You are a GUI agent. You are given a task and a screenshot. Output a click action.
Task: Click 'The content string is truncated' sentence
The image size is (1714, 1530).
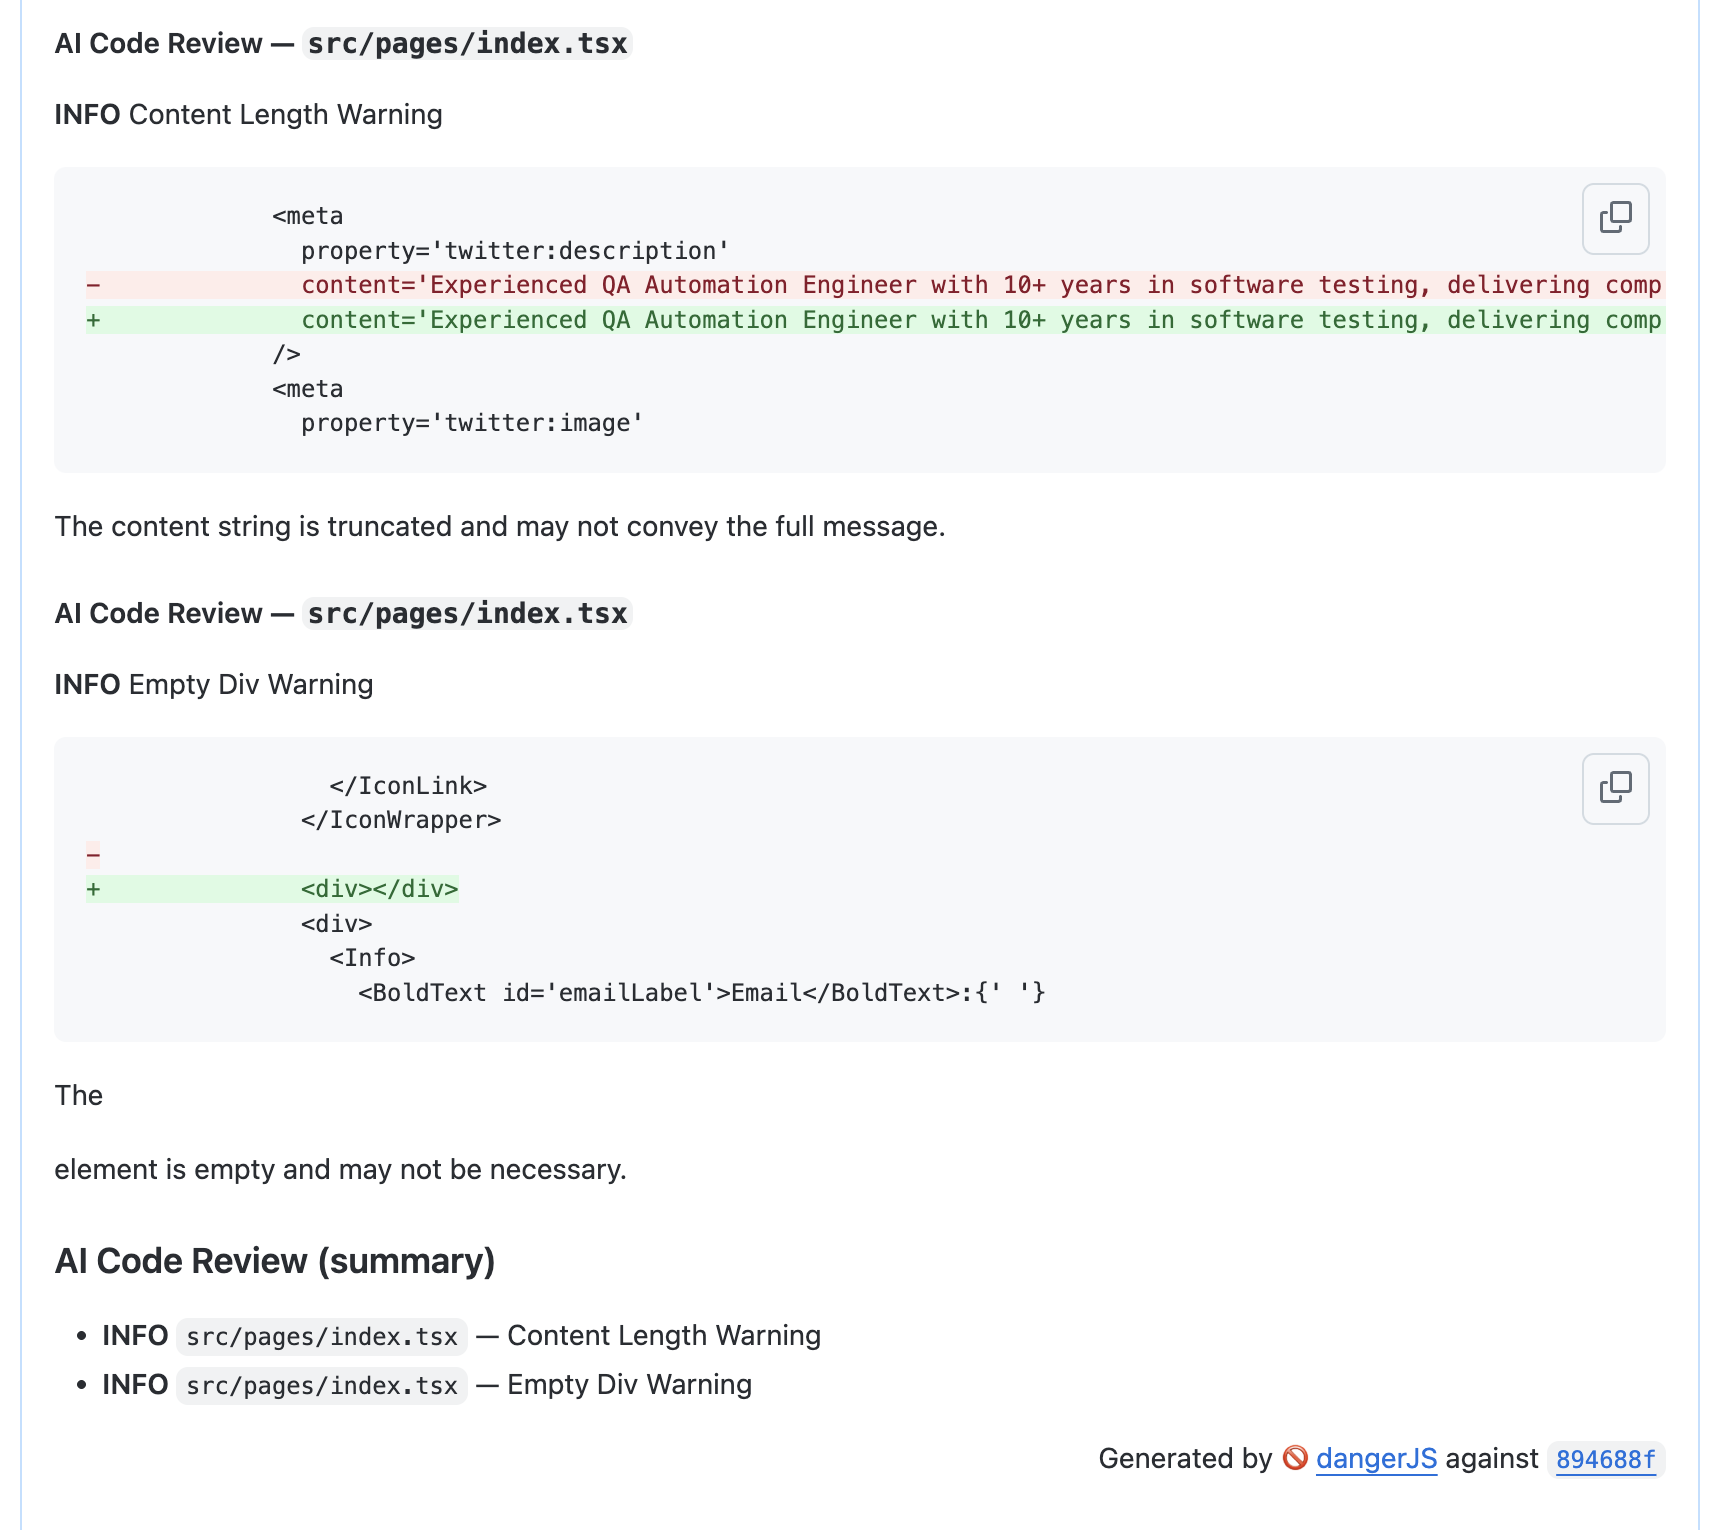(500, 526)
